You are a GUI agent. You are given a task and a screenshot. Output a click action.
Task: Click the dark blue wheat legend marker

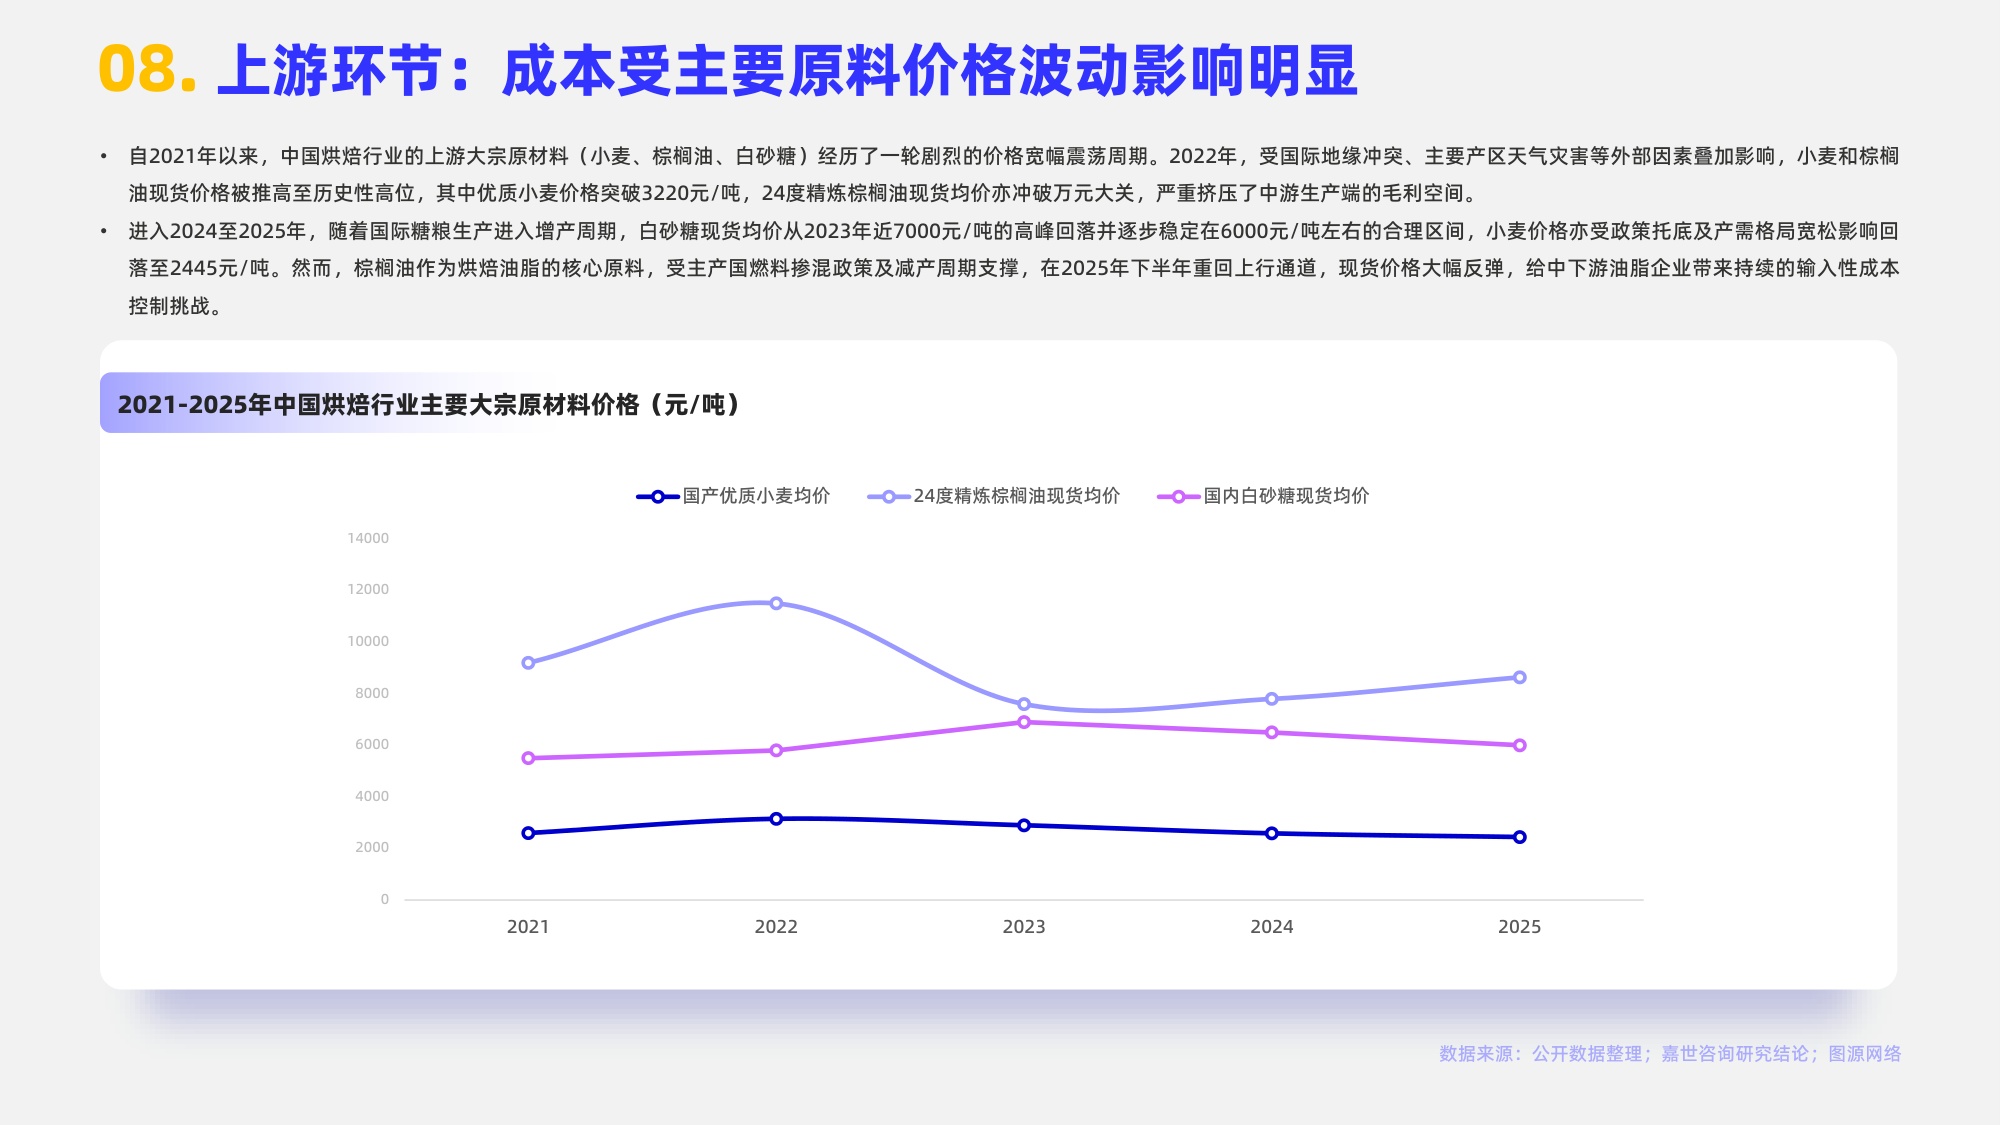(x=657, y=497)
